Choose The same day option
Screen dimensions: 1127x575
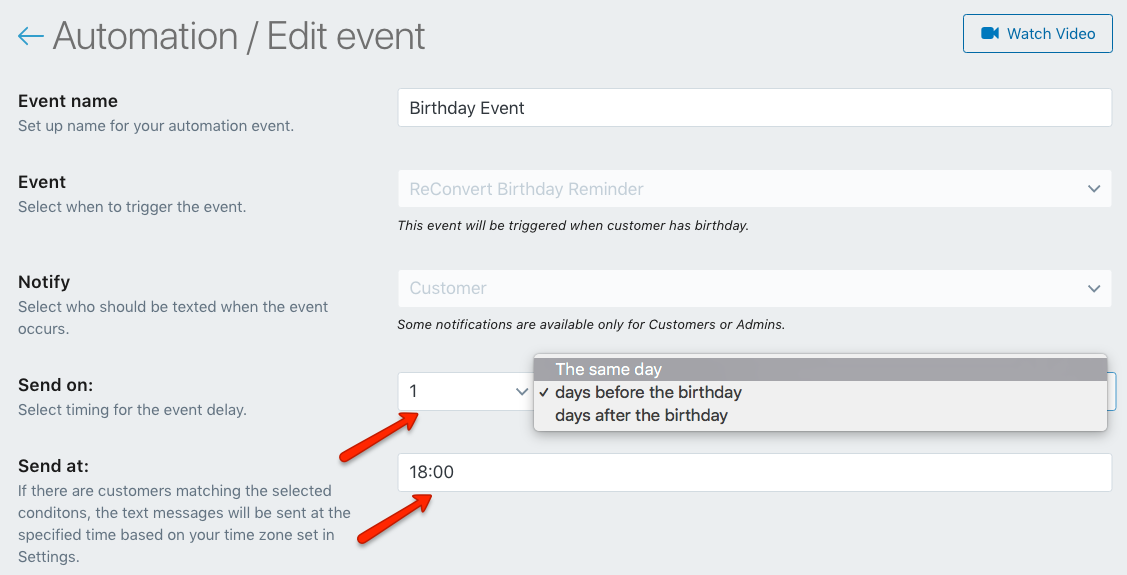tap(820, 369)
